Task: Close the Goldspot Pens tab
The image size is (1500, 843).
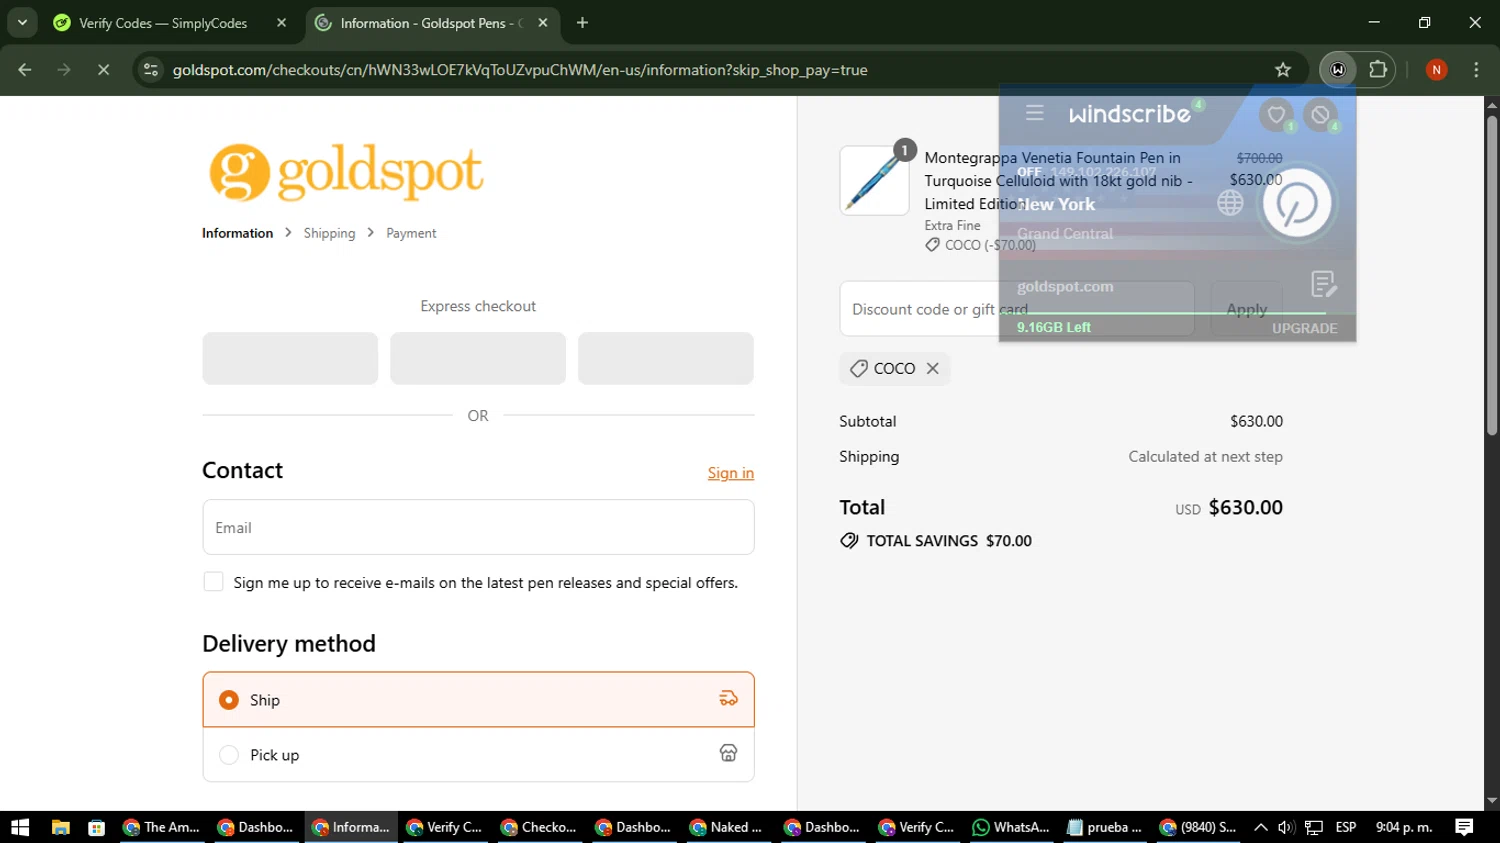Action: [x=543, y=23]
